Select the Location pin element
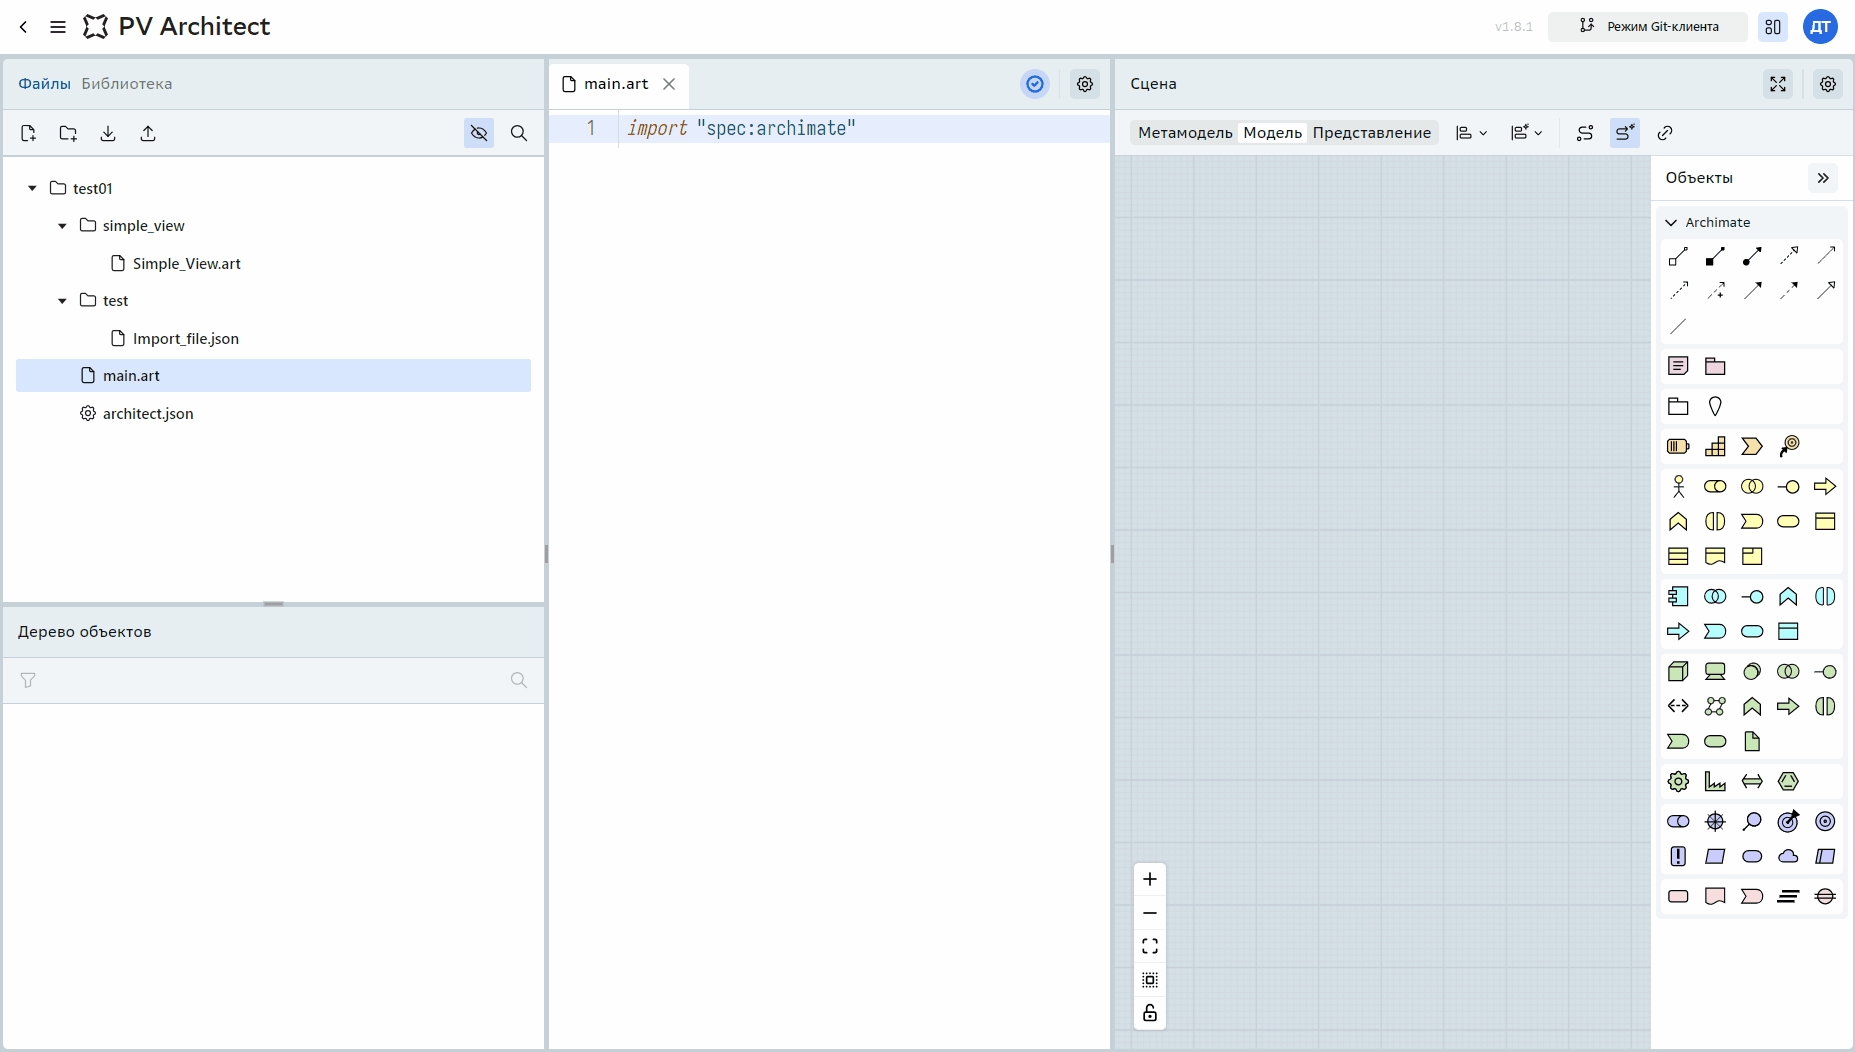The height and width of the screenshot is (1052, 1855). [1715, 406]
